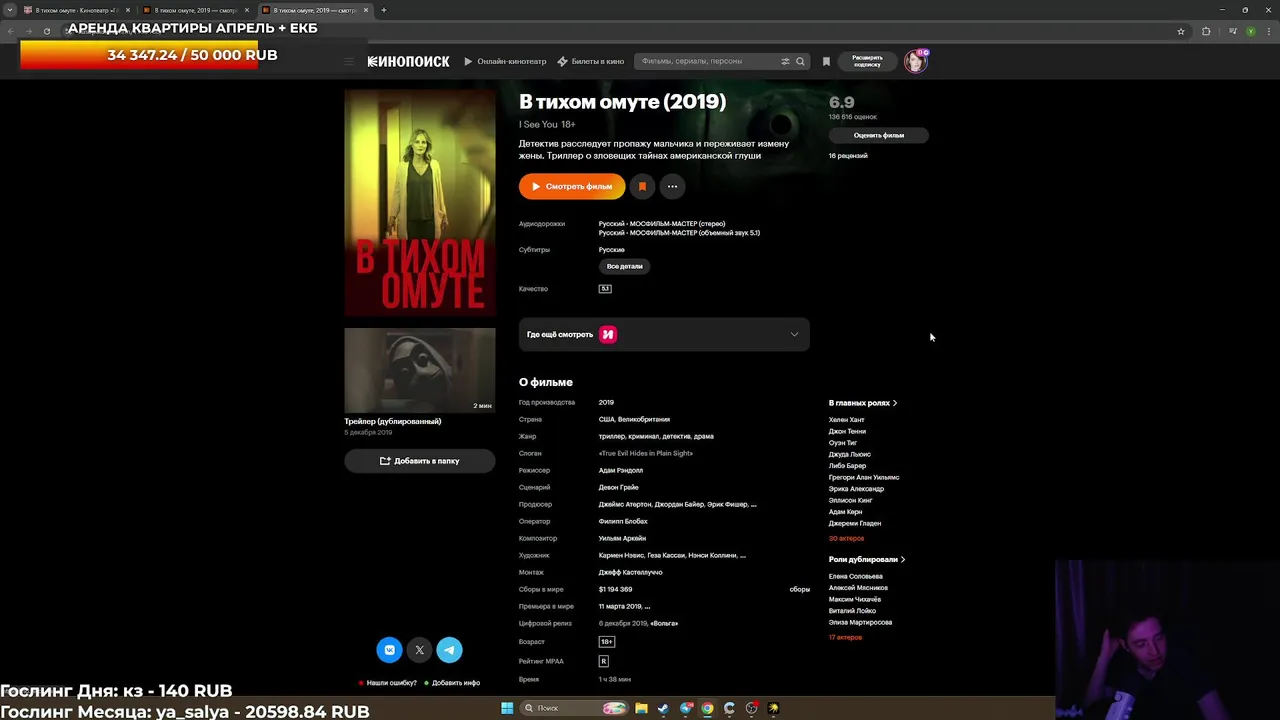Share via the X (Twitter) icon

click(x=420, y=650)
